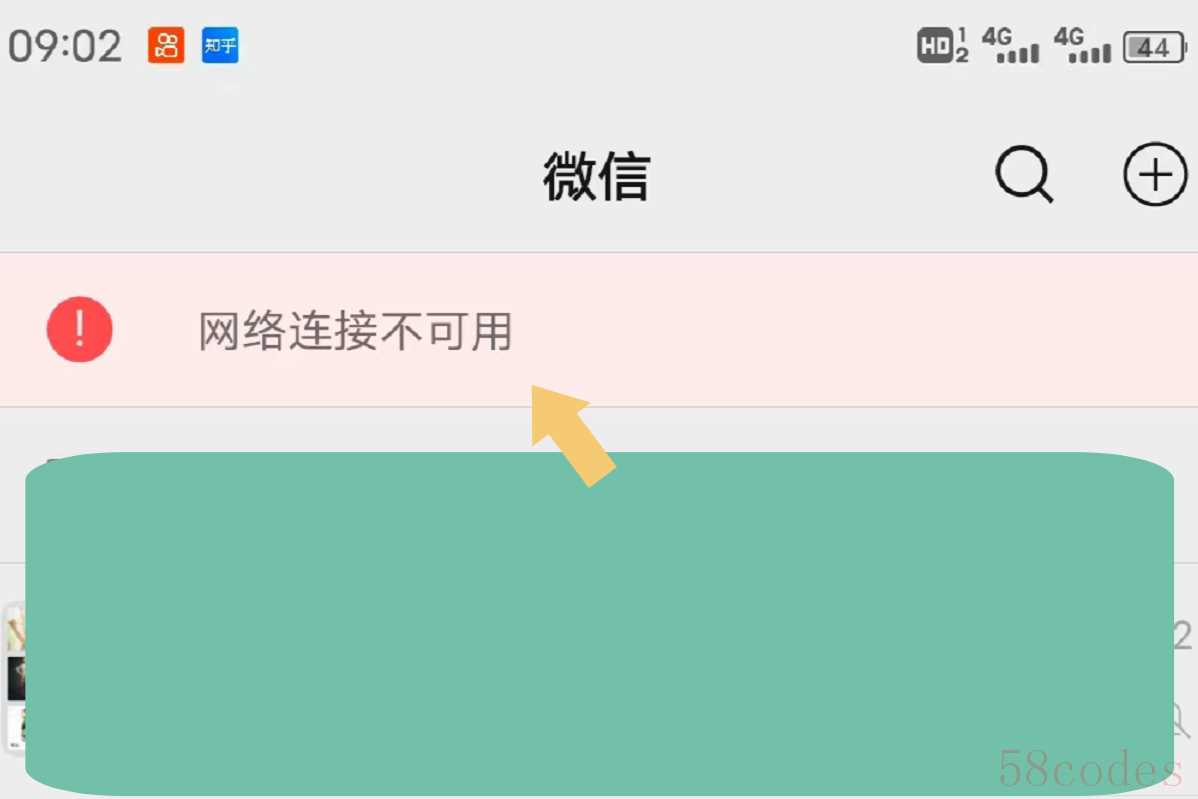
Task: Tap the pink network error banner background
Action: coord(599,329)
